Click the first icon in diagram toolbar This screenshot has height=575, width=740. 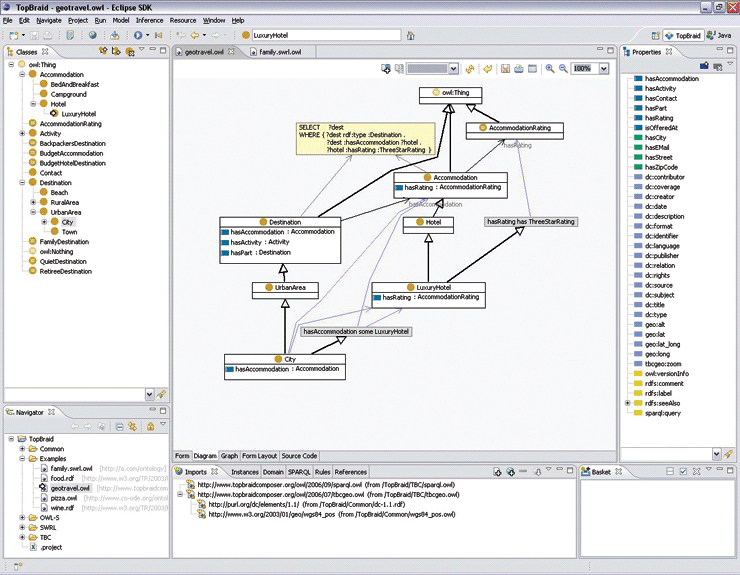pos(386,68)
